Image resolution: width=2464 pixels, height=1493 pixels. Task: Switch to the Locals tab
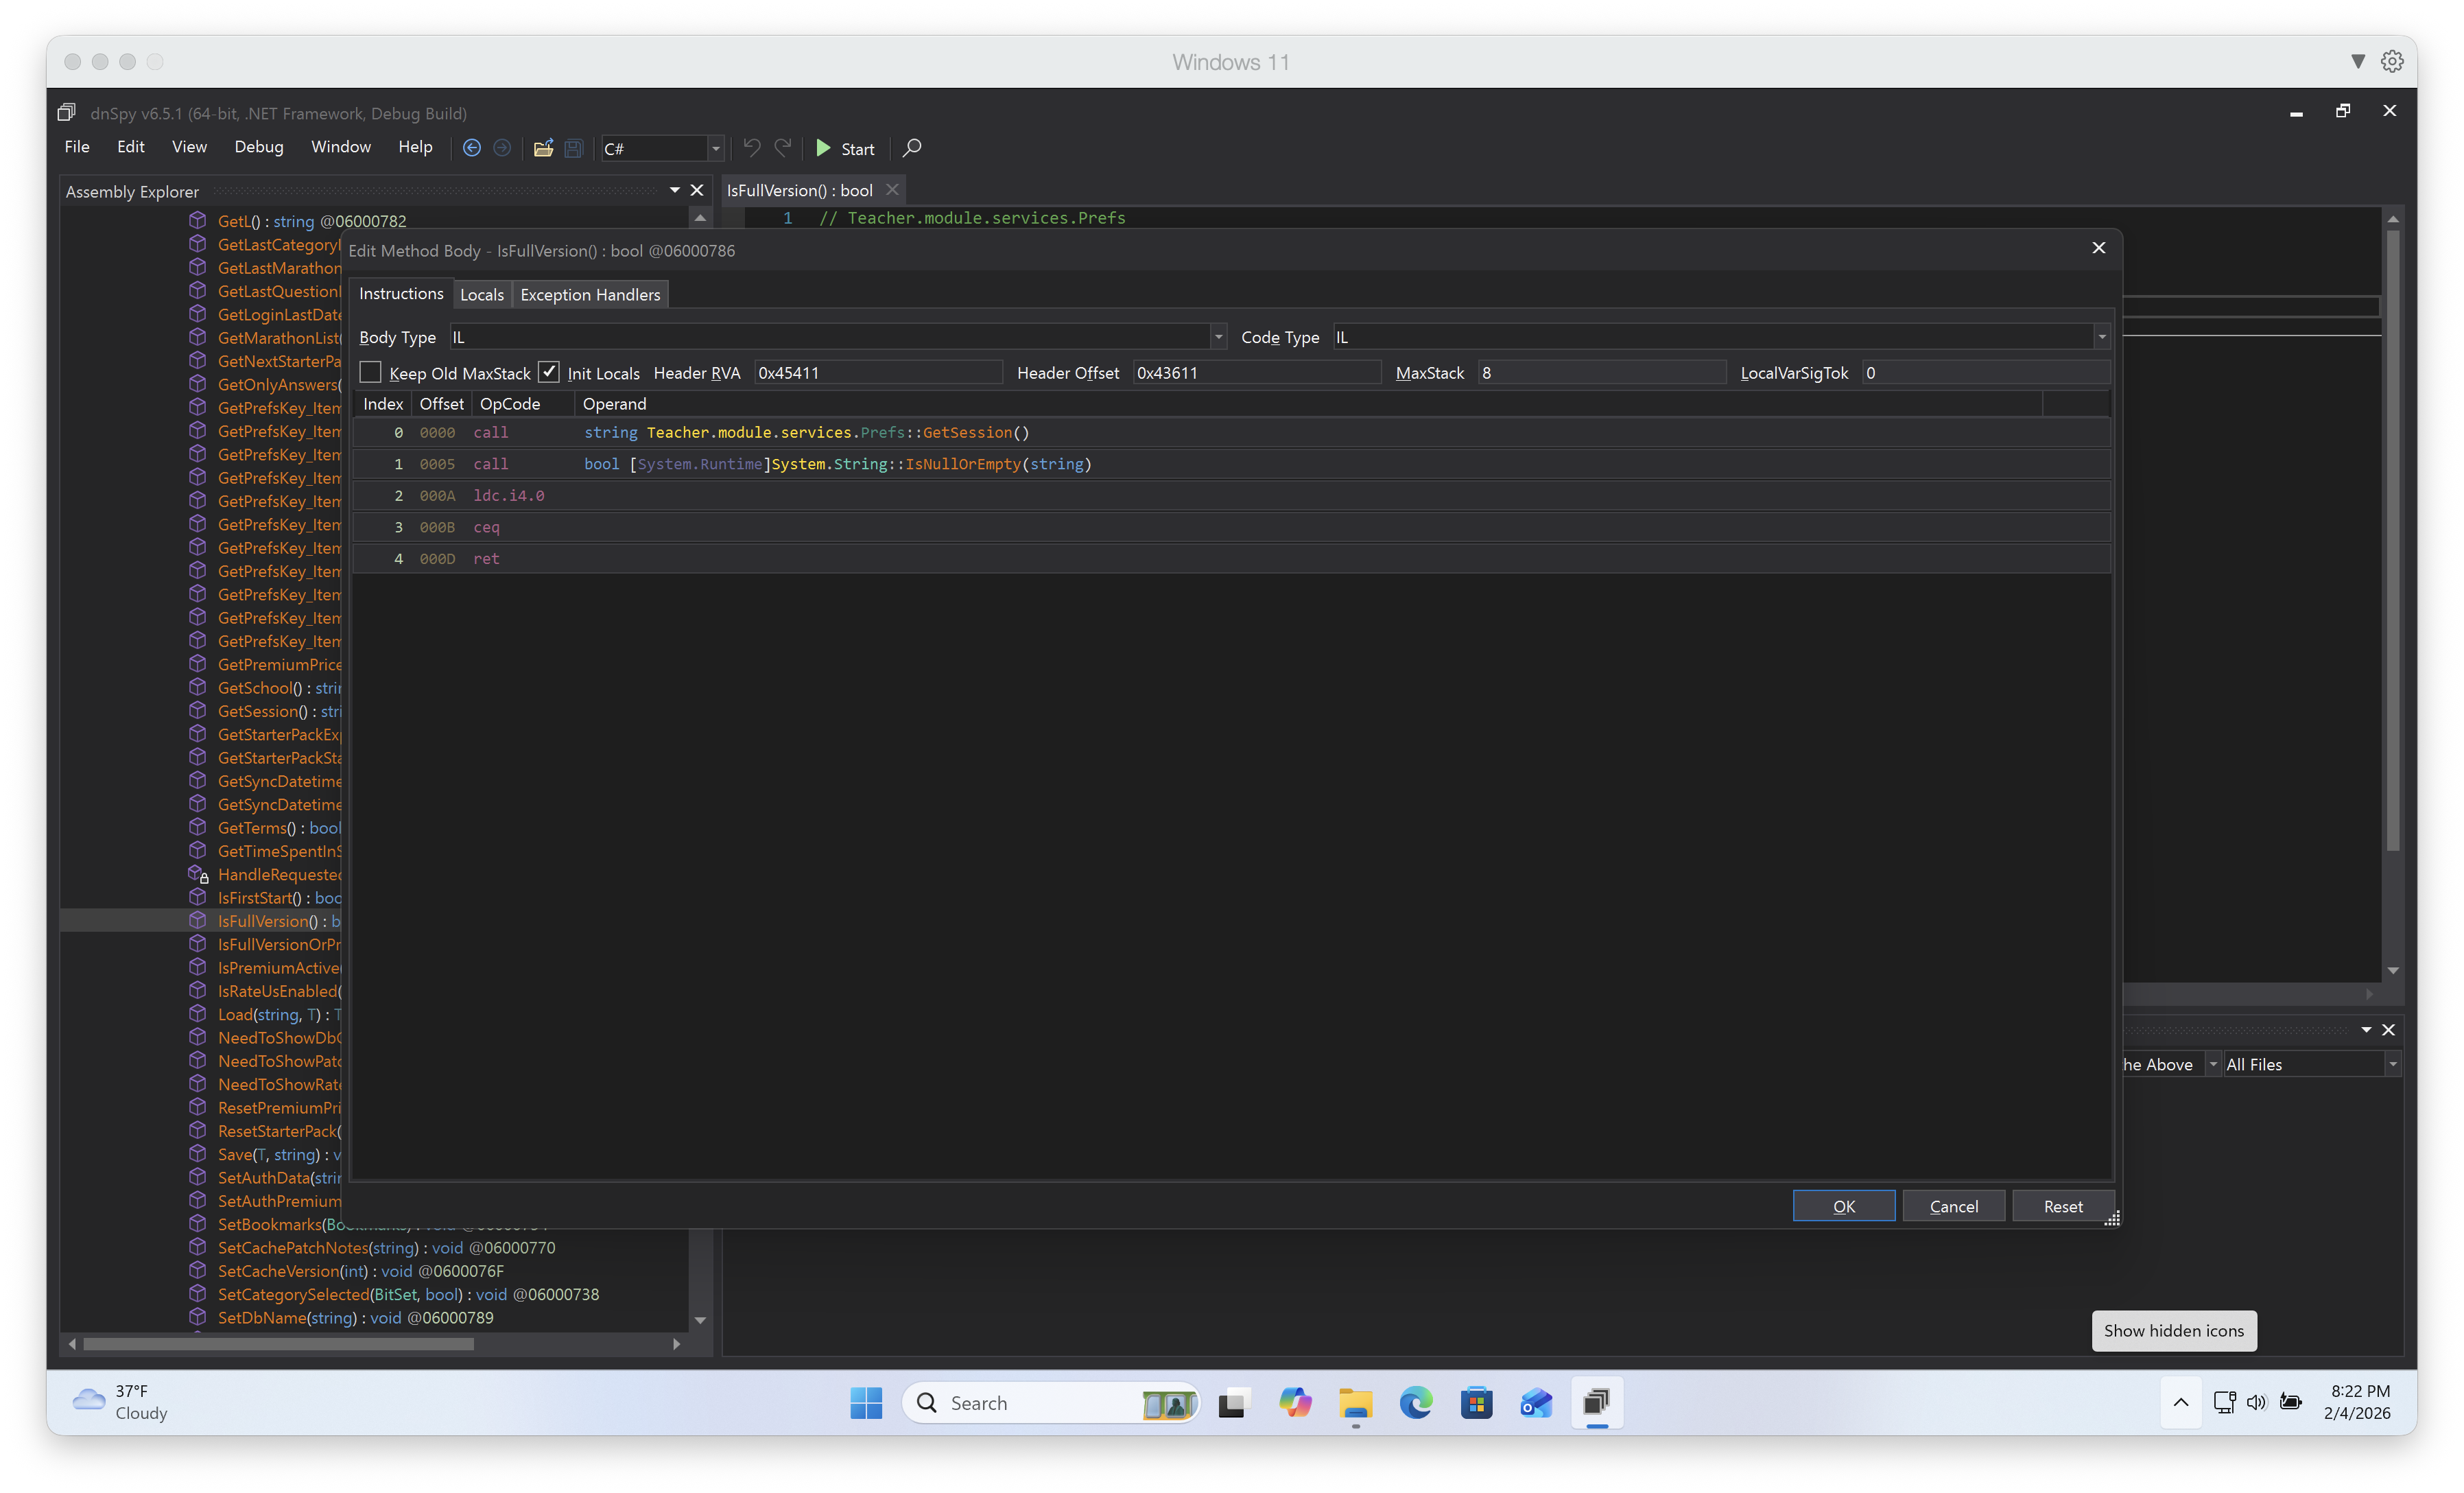[x=481, y=295]
